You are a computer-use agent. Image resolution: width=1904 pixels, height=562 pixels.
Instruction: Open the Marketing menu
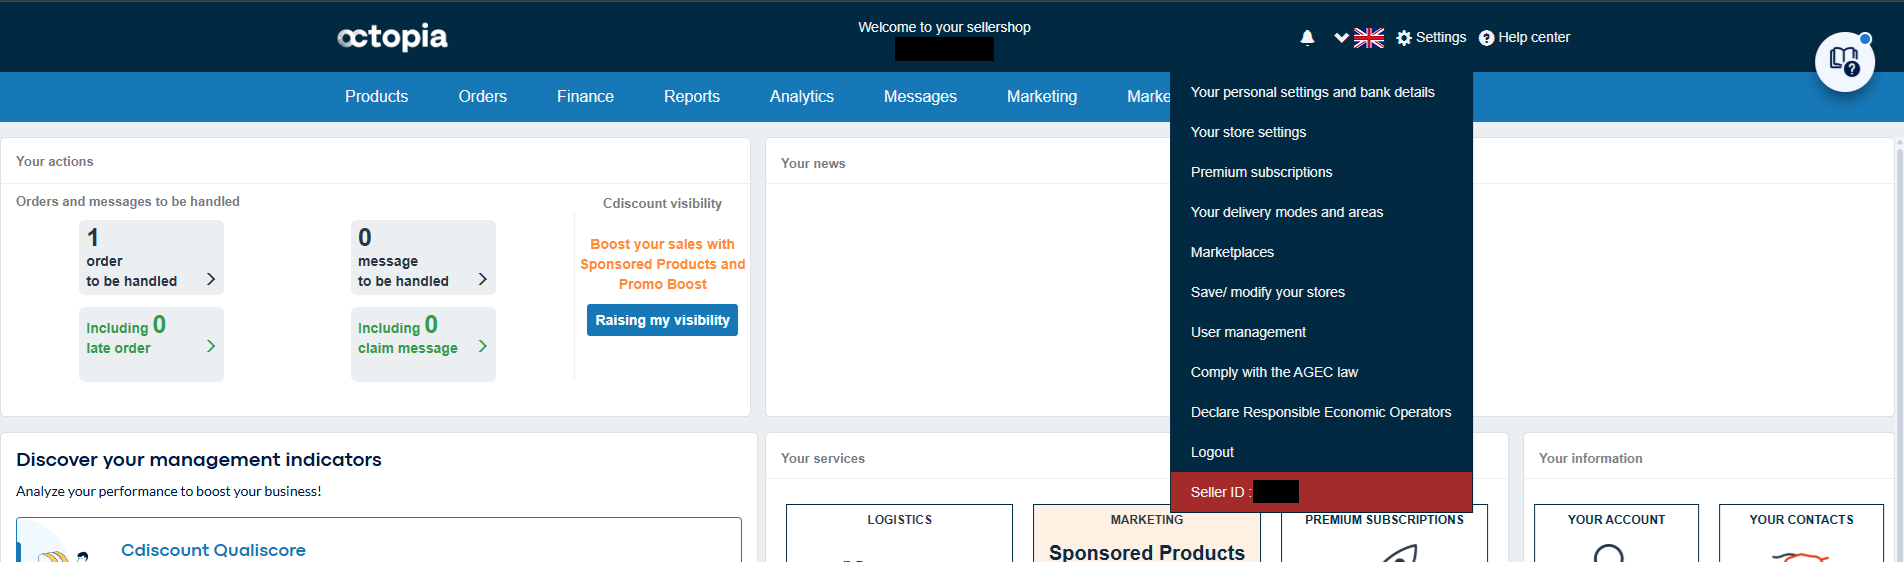[x=1042, y=97]
